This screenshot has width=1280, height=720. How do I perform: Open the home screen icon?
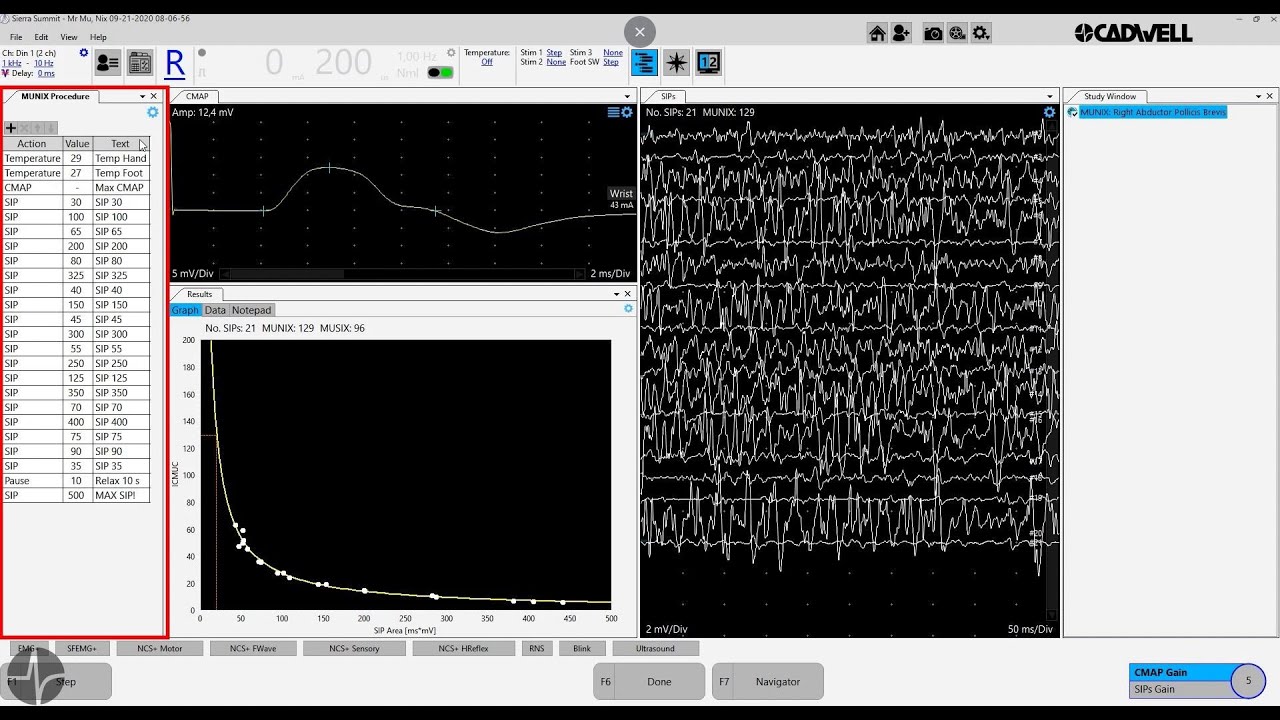(877, 33)
